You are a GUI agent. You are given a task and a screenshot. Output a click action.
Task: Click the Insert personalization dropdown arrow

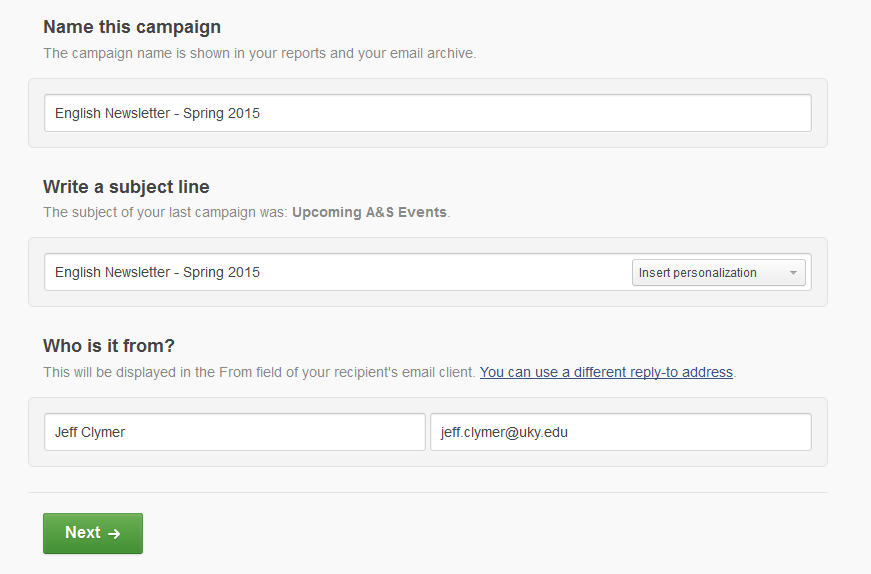pyautogui.click(x=793, y=273)
